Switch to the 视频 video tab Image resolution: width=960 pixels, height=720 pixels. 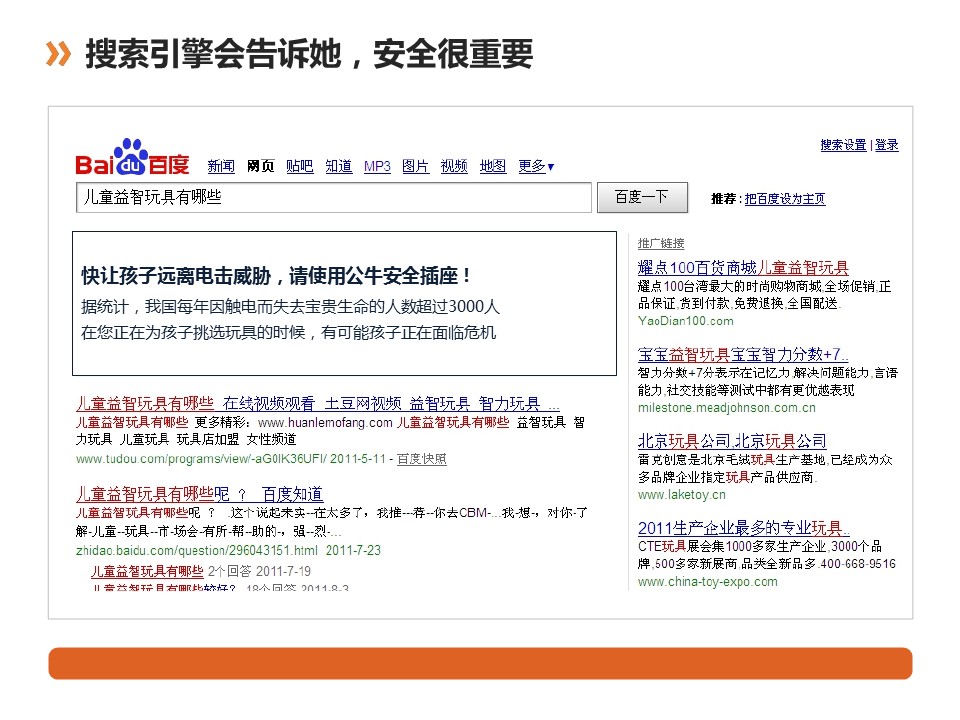click(454, 167)
